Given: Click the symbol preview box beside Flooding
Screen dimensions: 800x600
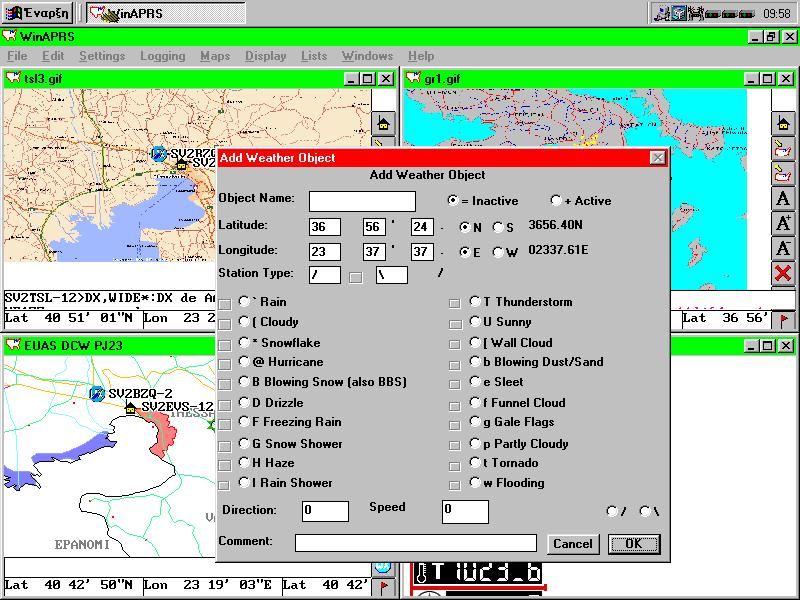Looking at the screenshot, I should [455, 485].
